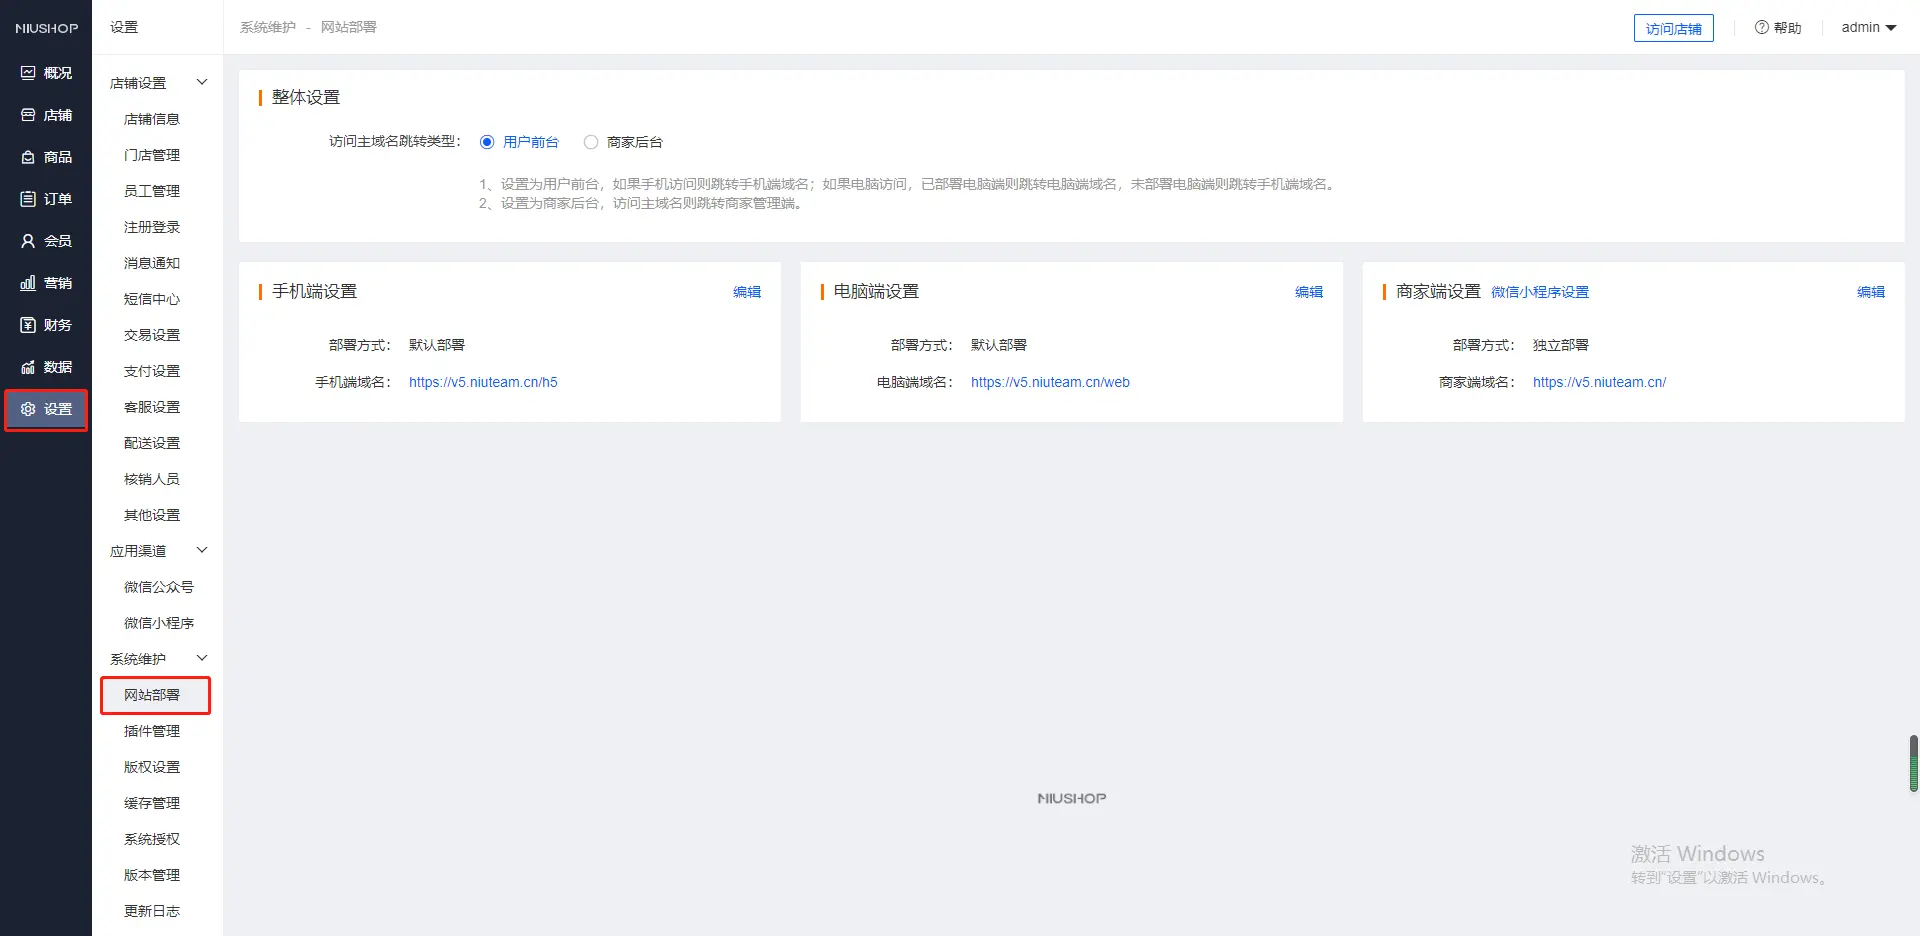Click the 会员 member person icon
The width and height of the screenshot is (1920, 936).
pyautogui.click(x=28, y=241)
